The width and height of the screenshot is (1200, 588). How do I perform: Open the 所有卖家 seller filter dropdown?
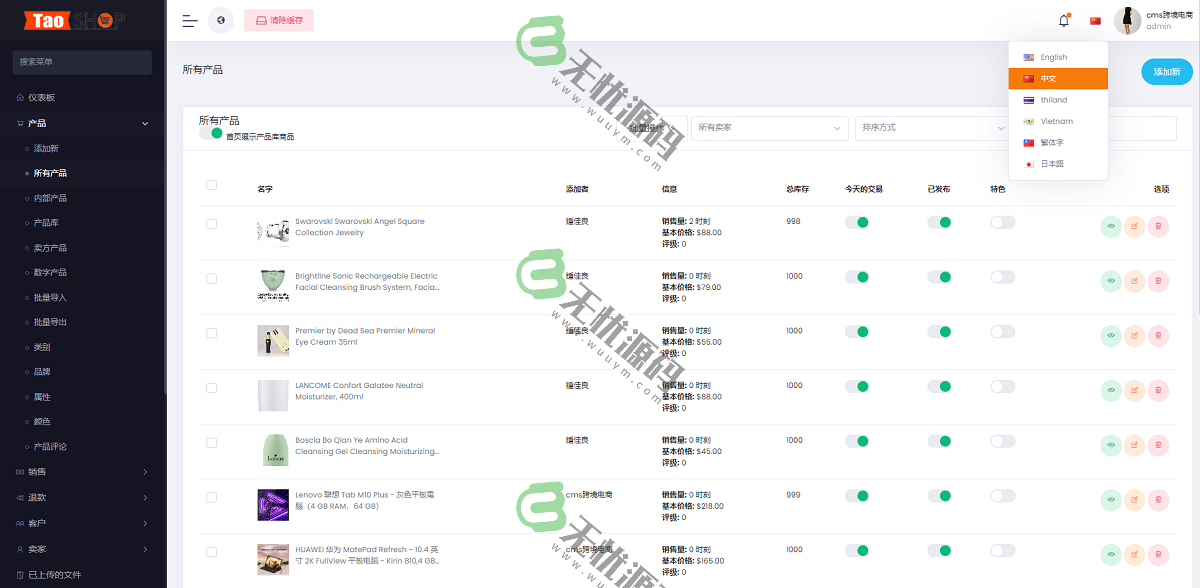tap(770, 128)
